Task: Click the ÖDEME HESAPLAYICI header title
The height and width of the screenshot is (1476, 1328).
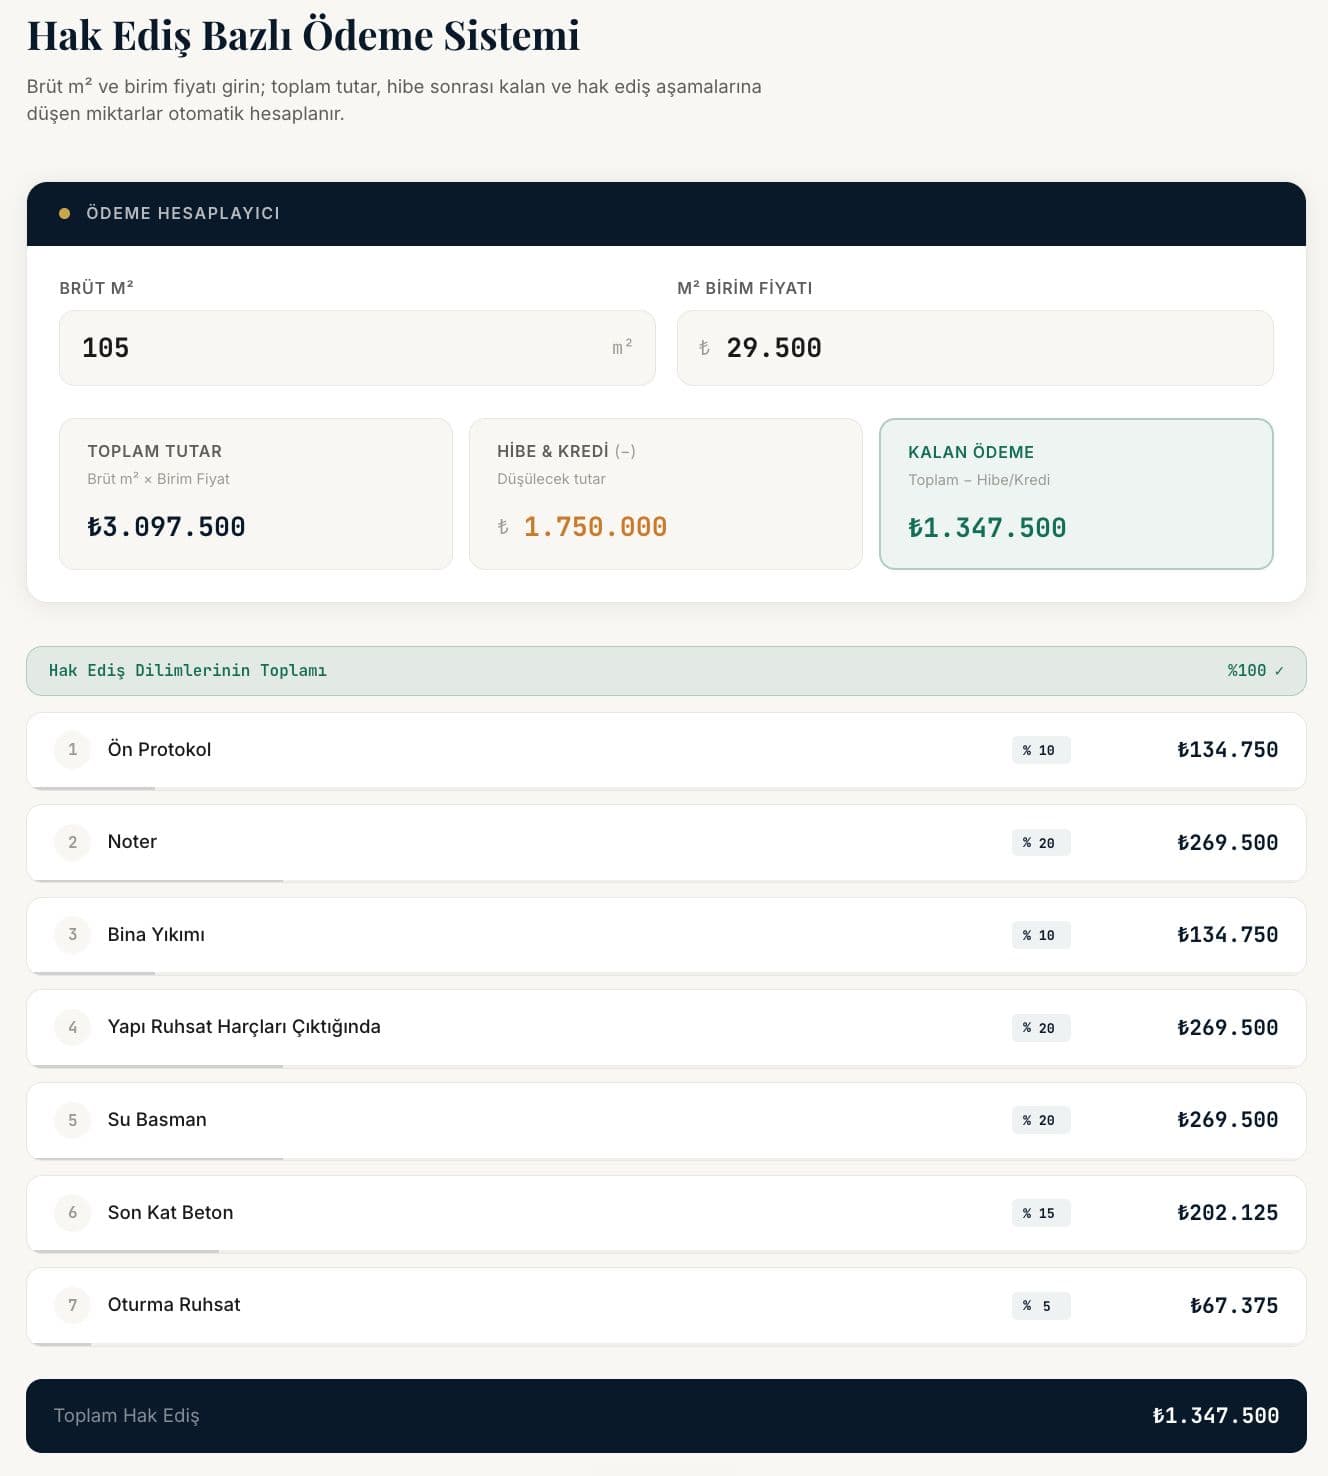Action: tap(183, 213)
